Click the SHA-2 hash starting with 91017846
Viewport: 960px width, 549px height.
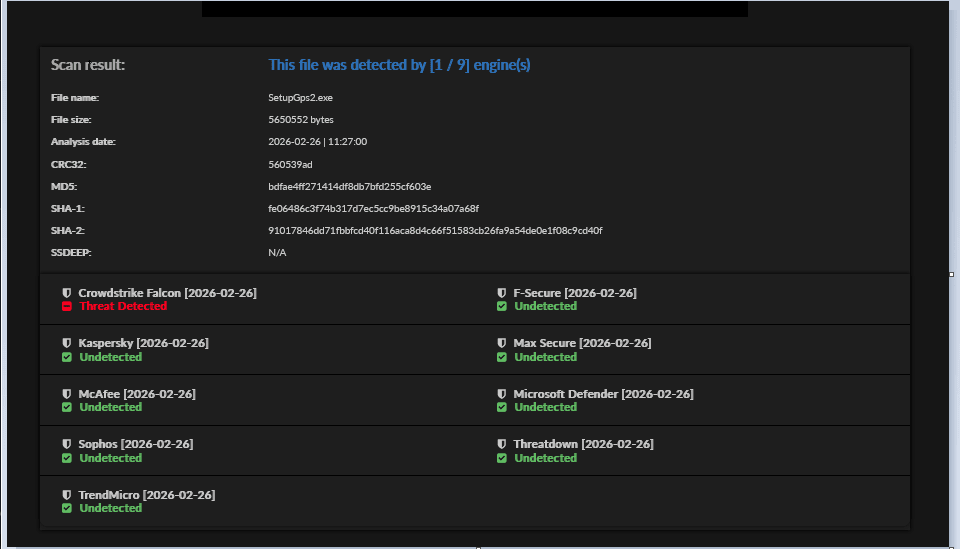coord(435,230)
